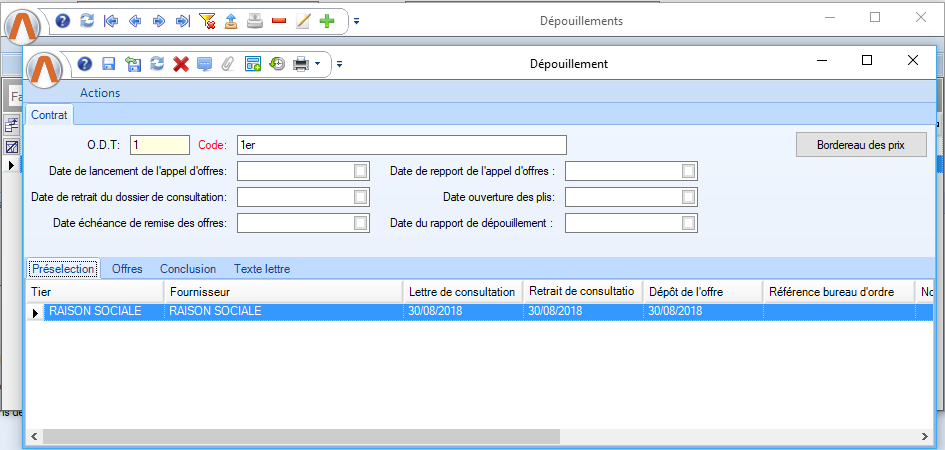Viewport: 945px width, 450px height.
Task: Click the speech bubble comment icon
Action: tap(205, 64)
